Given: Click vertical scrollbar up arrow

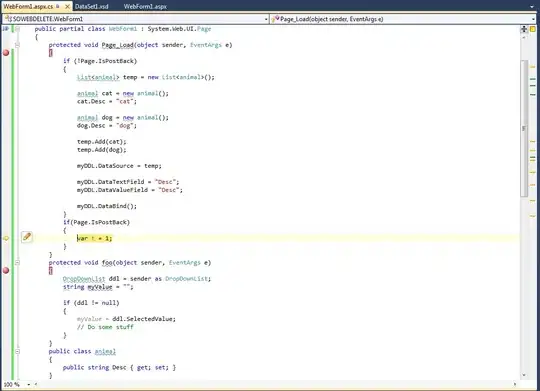Looking at the screenshot, I should tap(524, 38).
